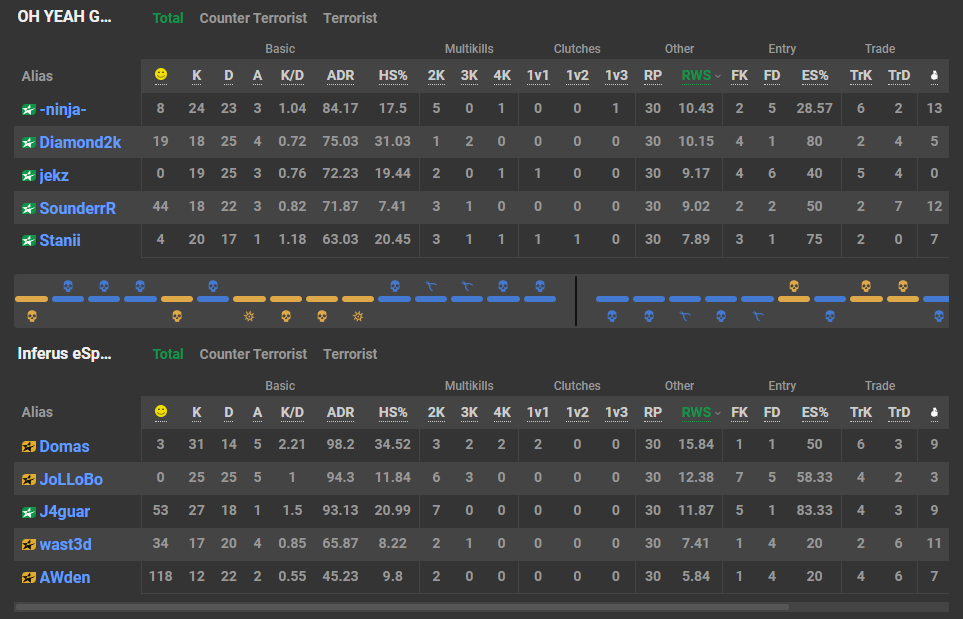The image size is (963, 619).
Task: Sort OH YEAH table by ADR column
Action: tap(340, 76)
